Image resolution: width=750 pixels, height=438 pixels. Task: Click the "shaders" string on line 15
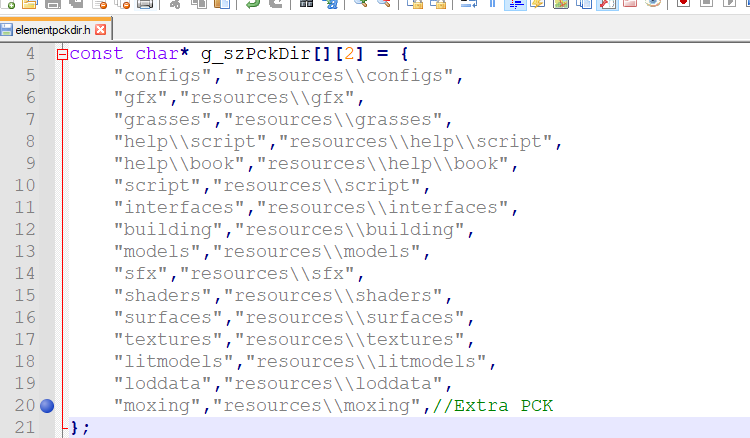(x=163, y=296)
